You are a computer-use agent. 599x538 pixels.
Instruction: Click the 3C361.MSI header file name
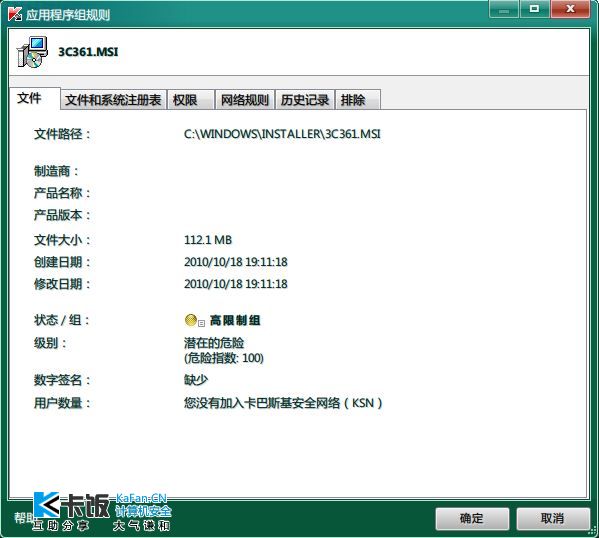click(x=88, y=52)
